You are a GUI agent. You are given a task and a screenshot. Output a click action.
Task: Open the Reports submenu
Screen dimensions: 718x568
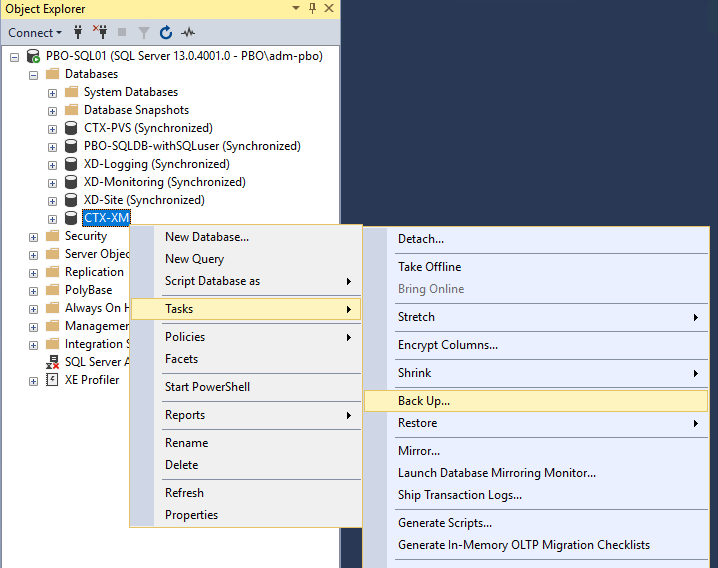246,415
